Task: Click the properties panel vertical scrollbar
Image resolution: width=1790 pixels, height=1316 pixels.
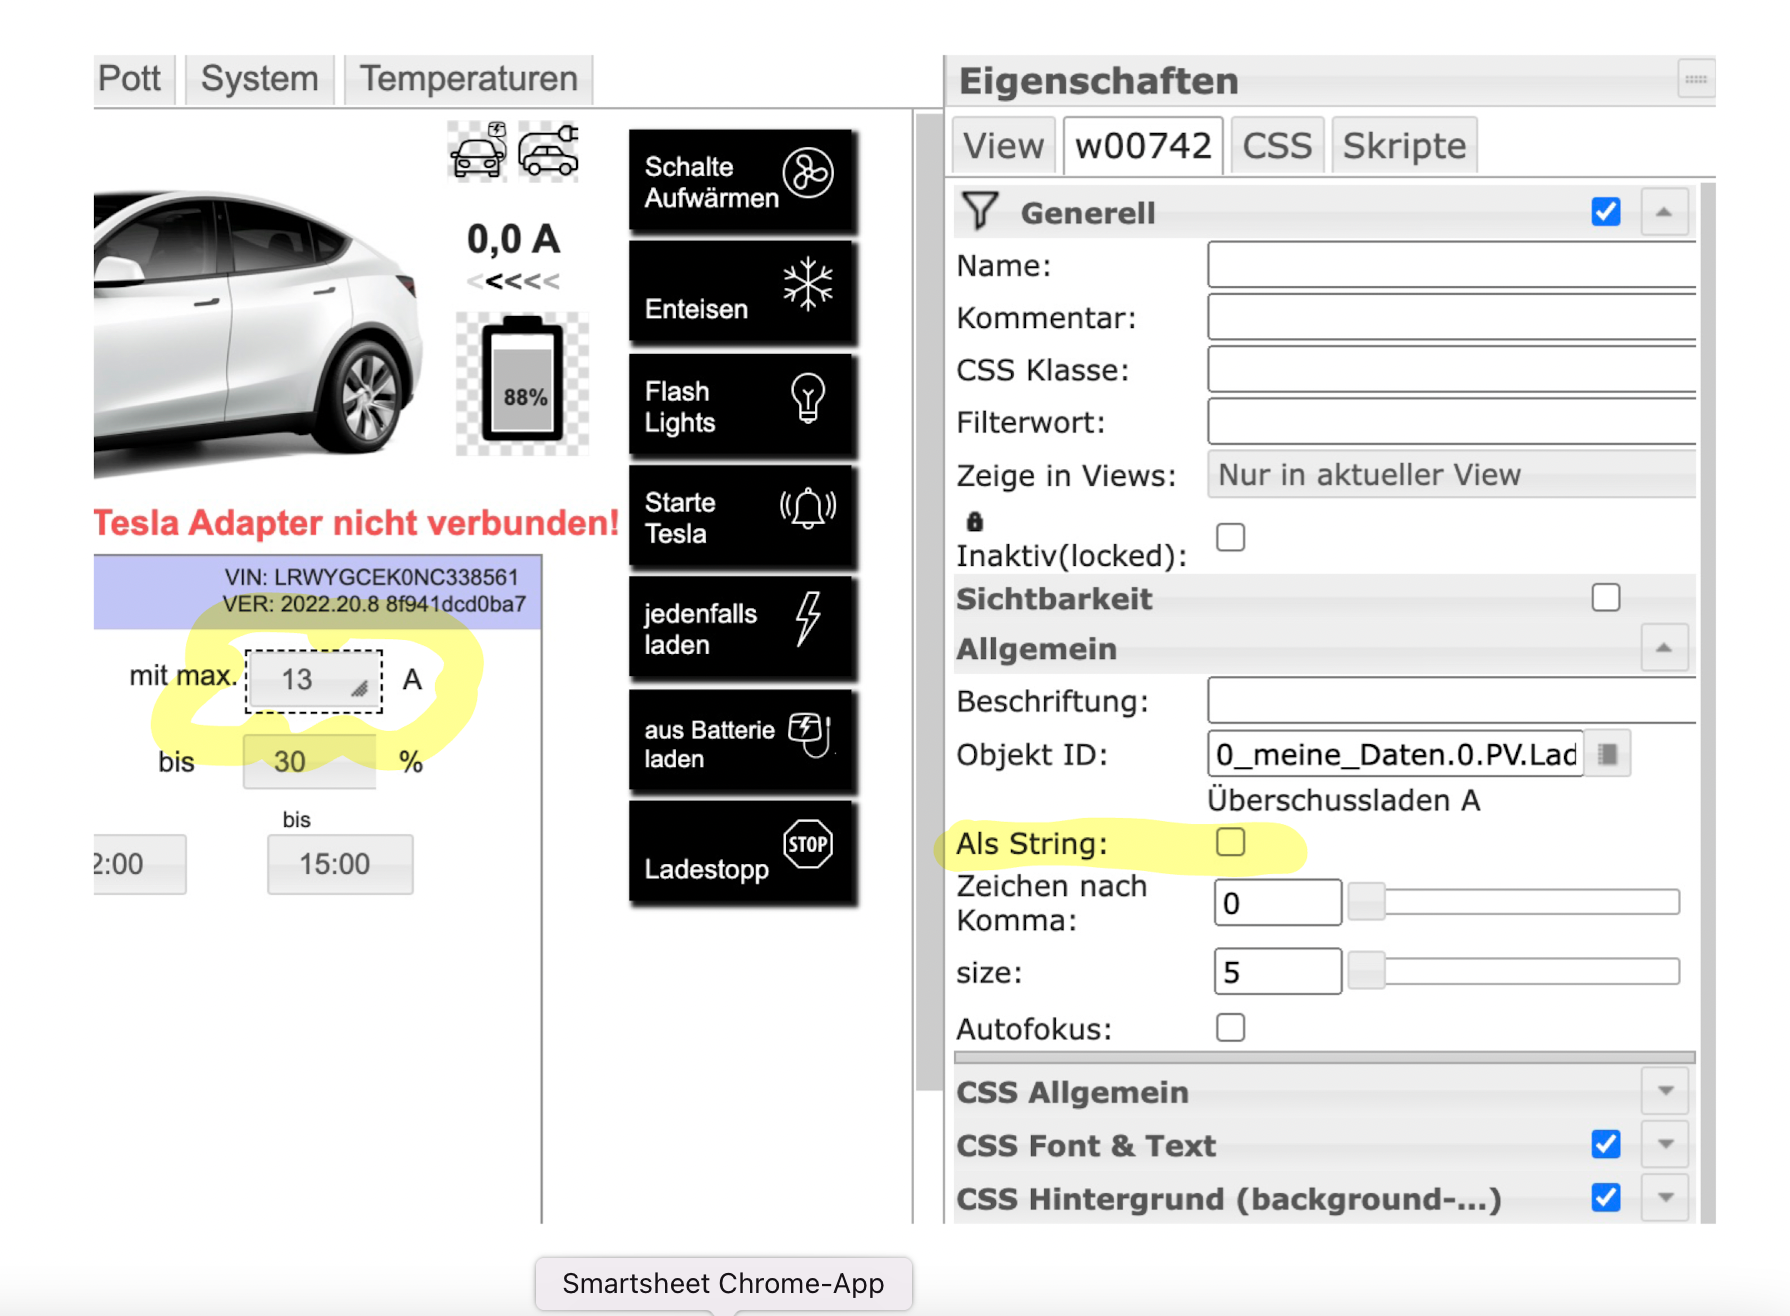Action: [x=1708, y=702]
